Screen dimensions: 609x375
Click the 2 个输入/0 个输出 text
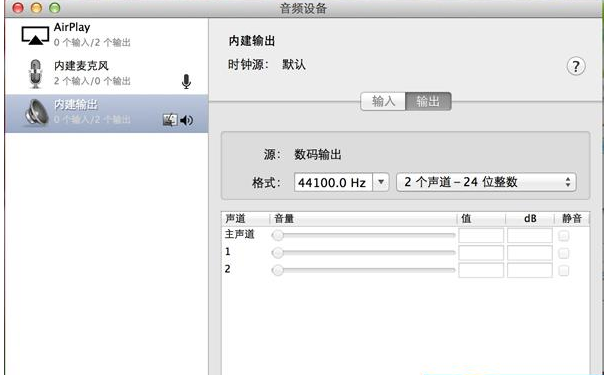(x=92, y=81)
